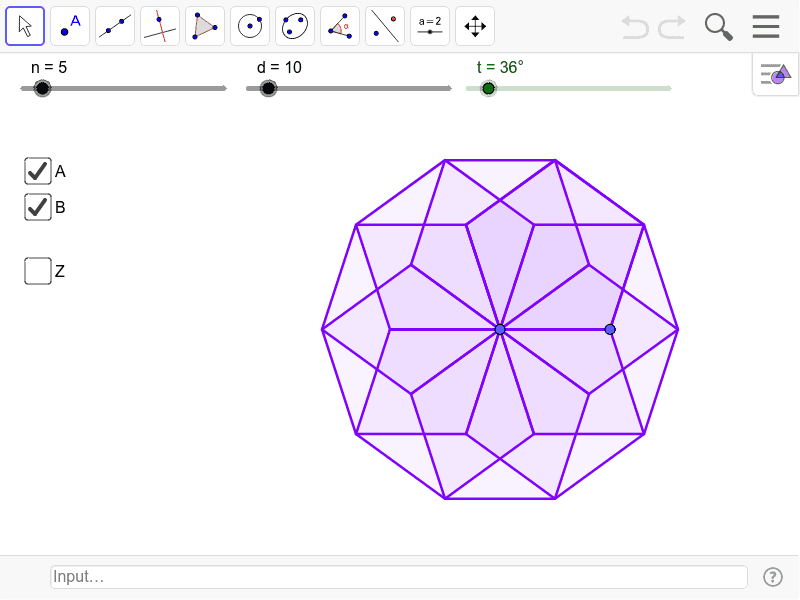Disable the B checkbox
800x600 pixels.
coord(37,207)
